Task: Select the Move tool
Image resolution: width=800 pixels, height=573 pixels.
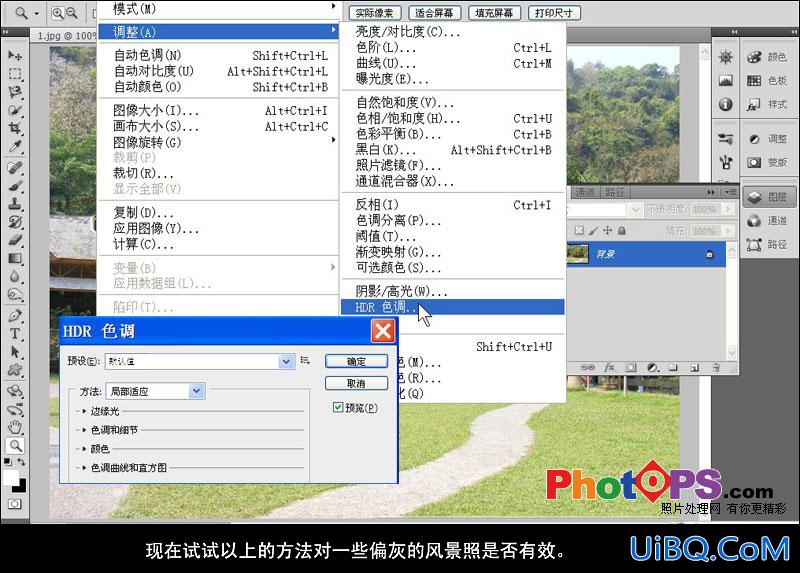Action: pos(15,55)
